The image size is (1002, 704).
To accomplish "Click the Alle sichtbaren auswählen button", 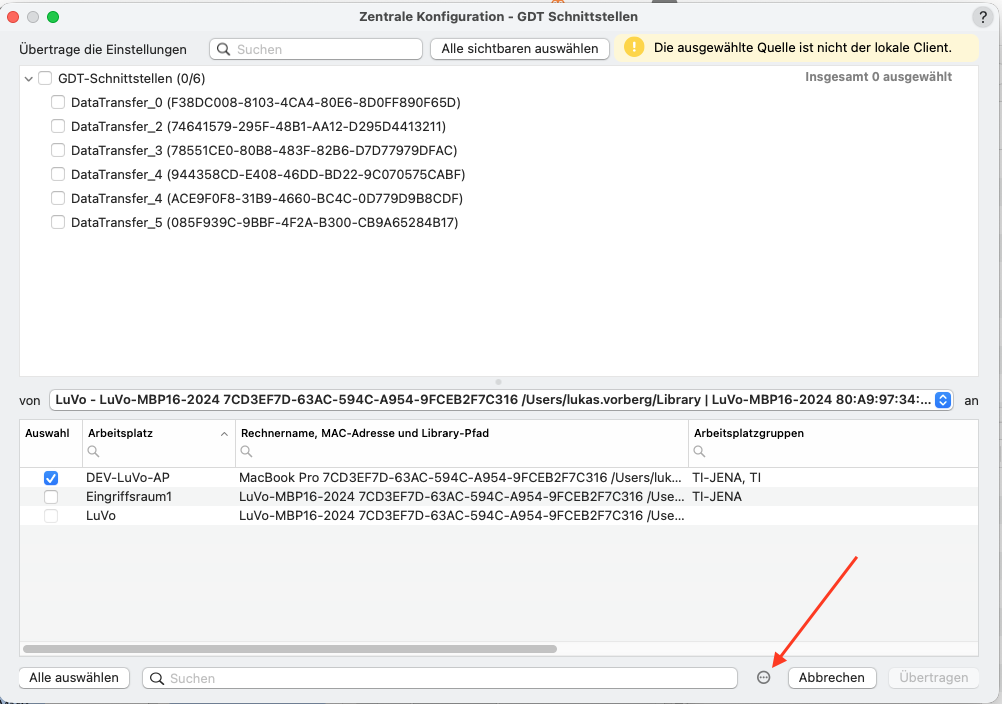I will coord(520,49).
